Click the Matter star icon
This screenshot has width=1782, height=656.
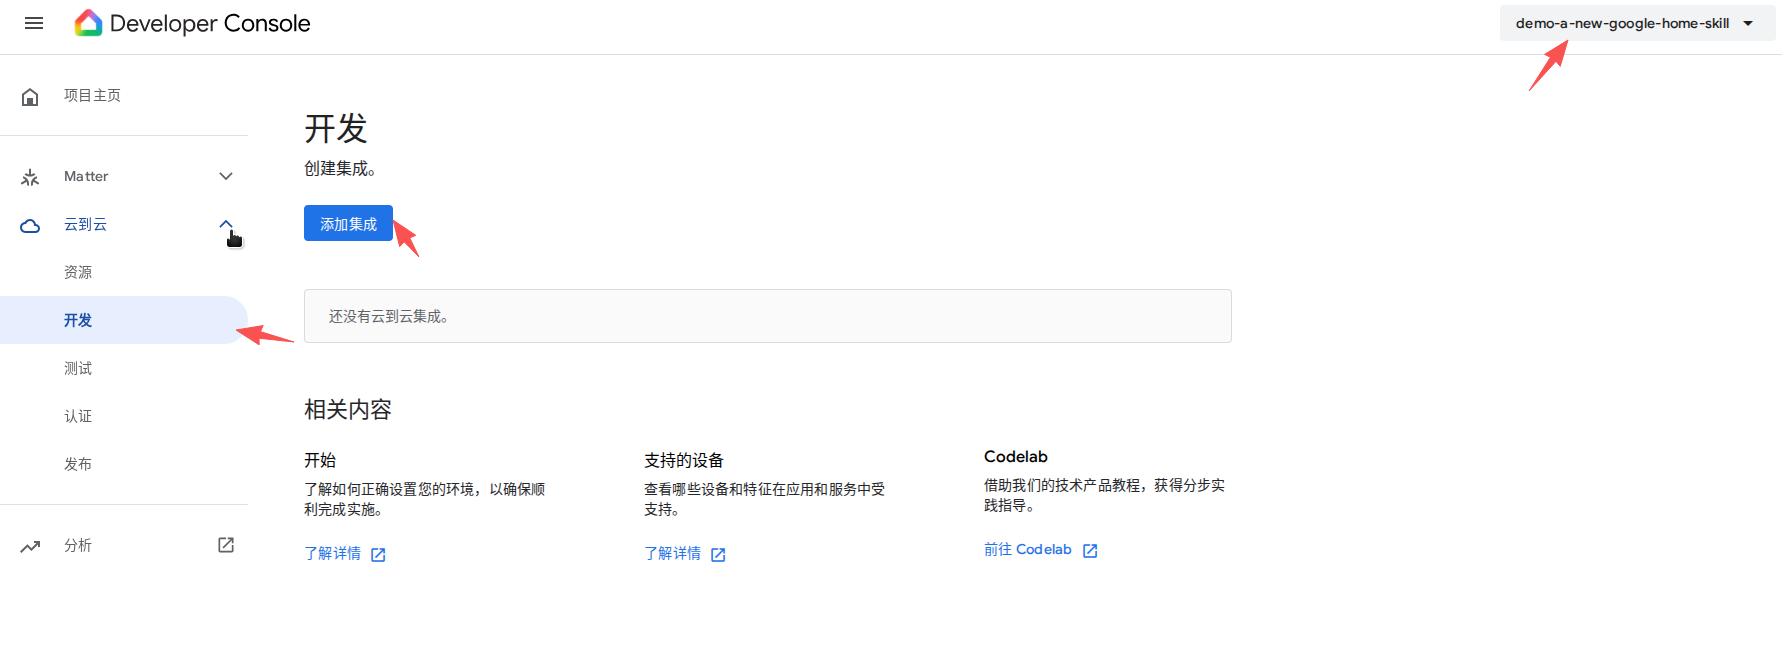[30, 177]
